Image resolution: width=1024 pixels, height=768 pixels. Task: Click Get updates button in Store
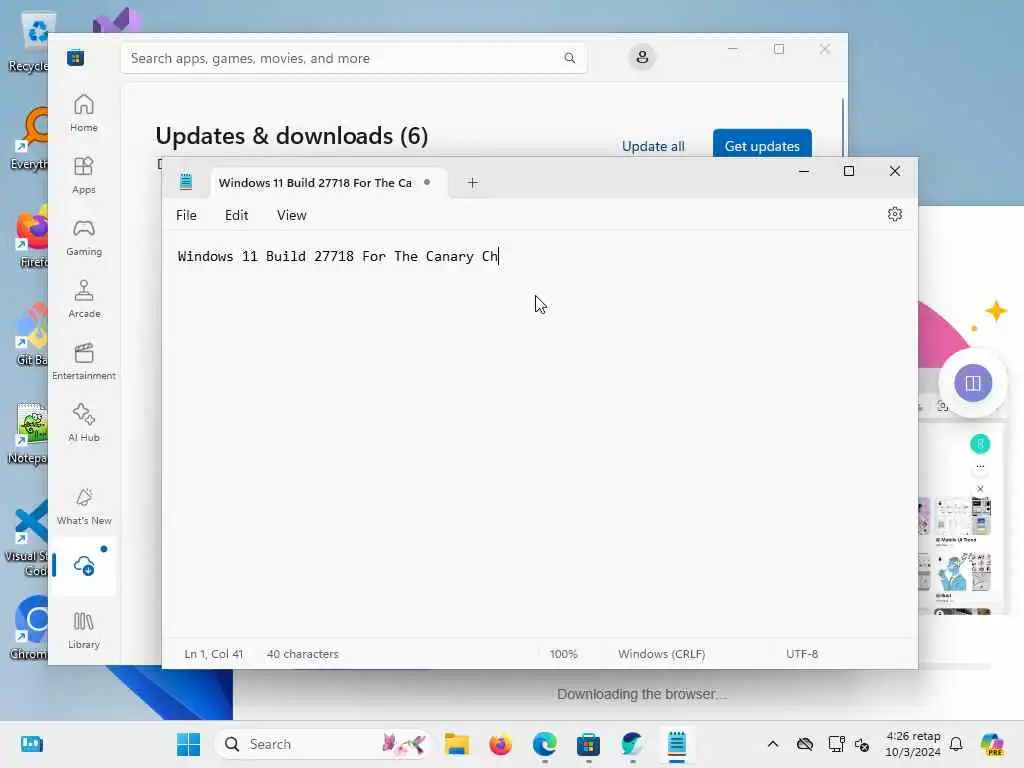point(762,144)
